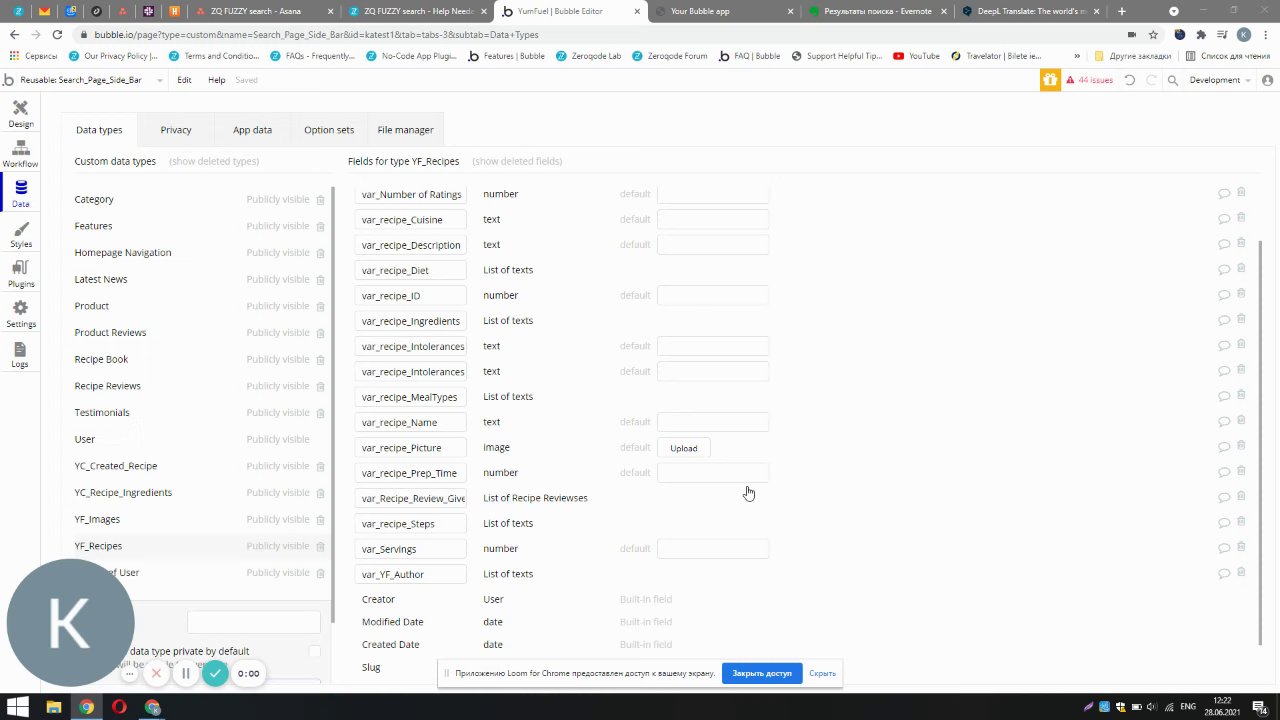Open the 44 issues checker
Screen dimensions: 1280x720
click(1089, 80)
